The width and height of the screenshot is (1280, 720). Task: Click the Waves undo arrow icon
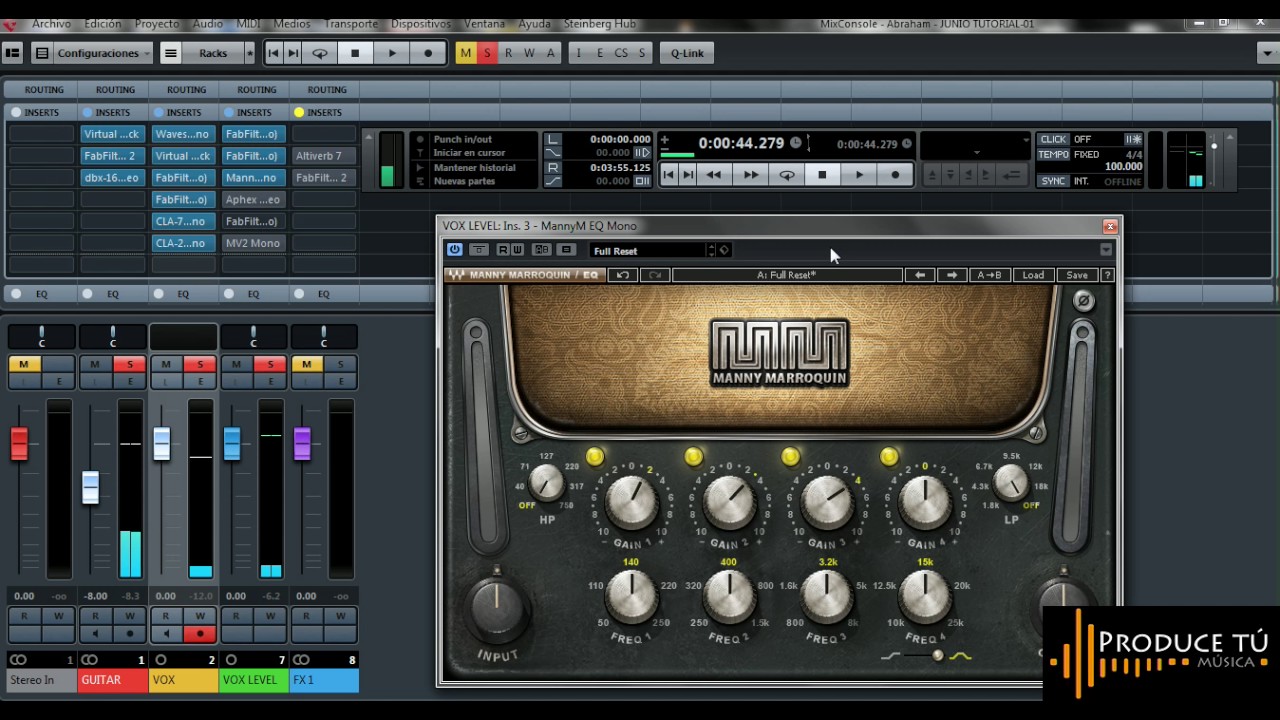[623, 275]
